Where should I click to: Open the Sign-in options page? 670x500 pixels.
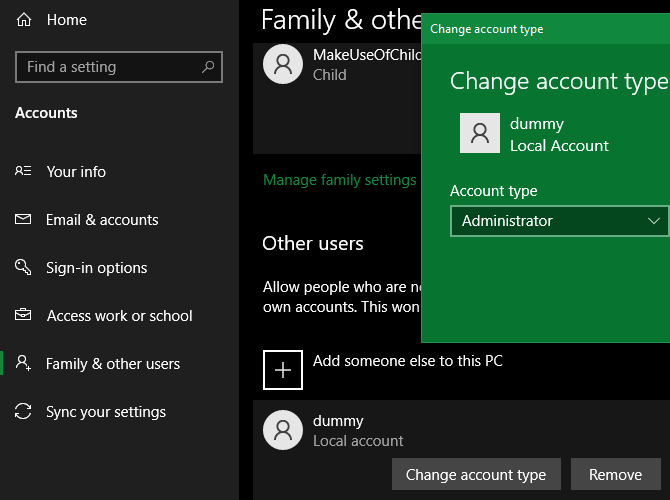click(96, 268)
